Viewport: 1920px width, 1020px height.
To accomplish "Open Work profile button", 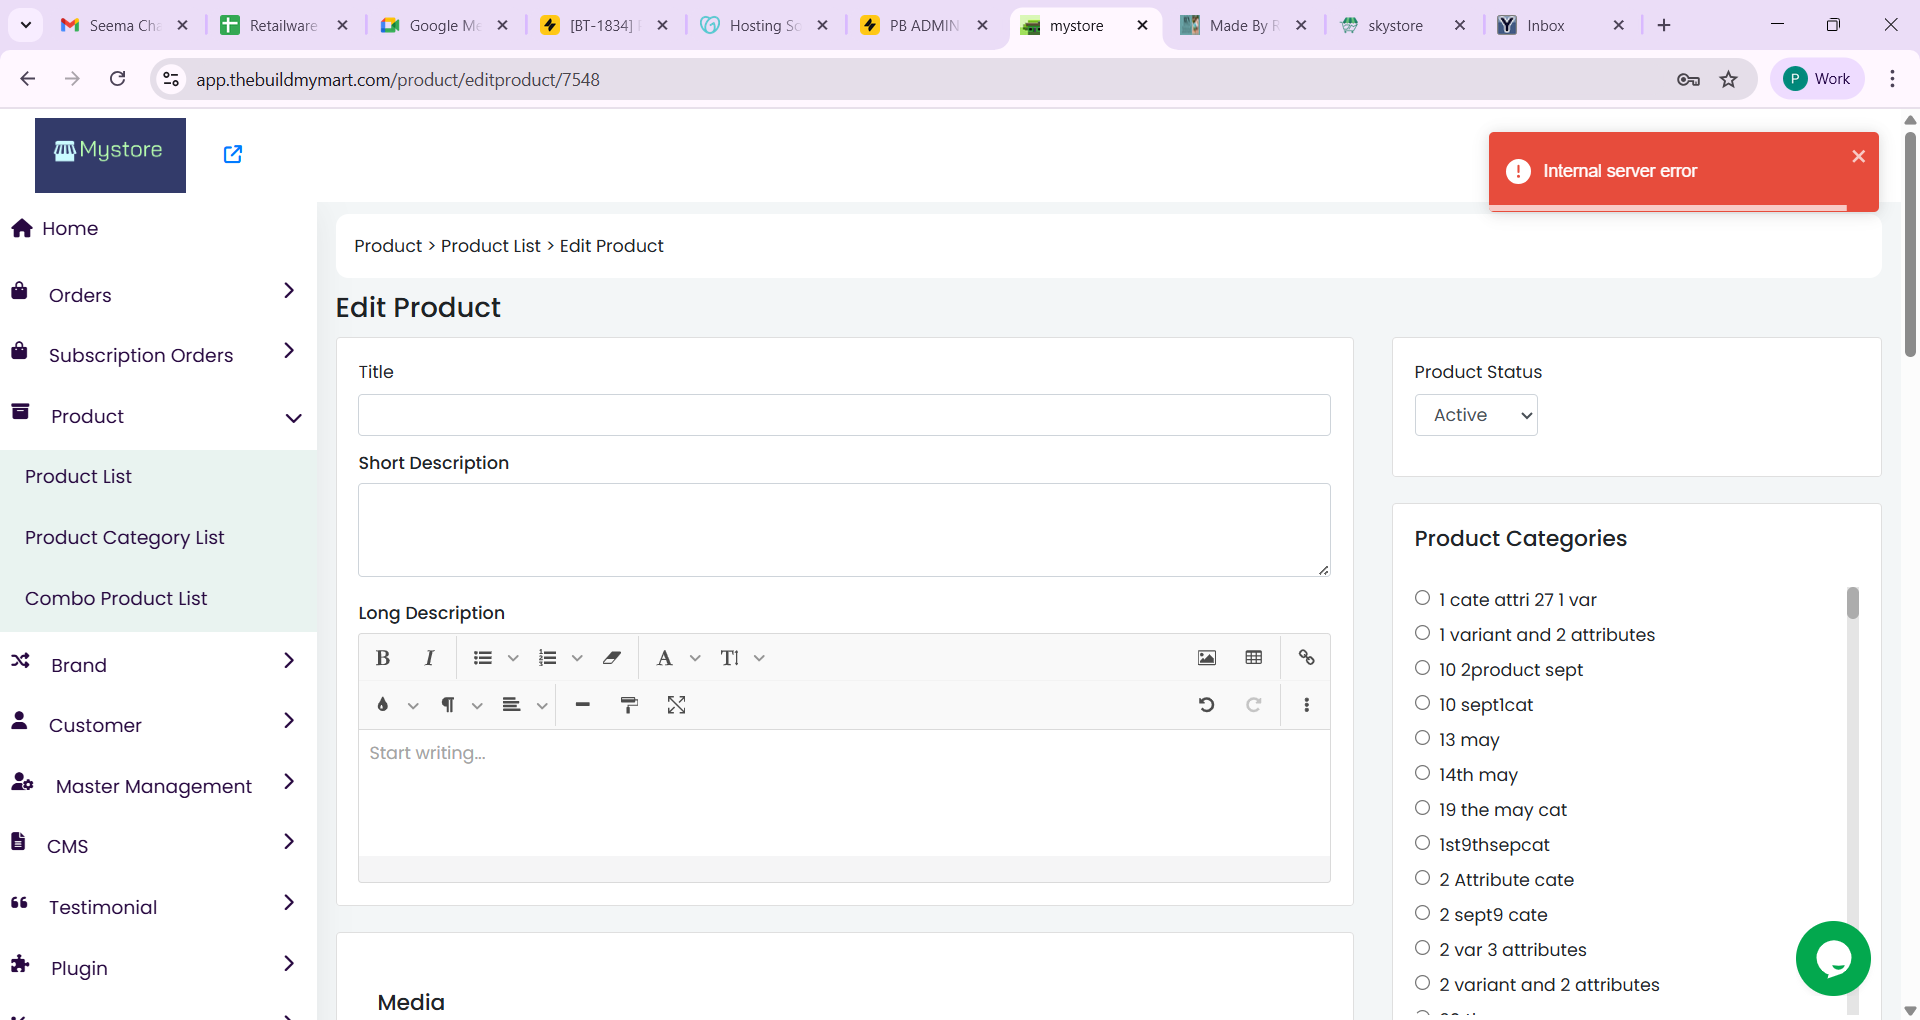I will pos(1817,79).
